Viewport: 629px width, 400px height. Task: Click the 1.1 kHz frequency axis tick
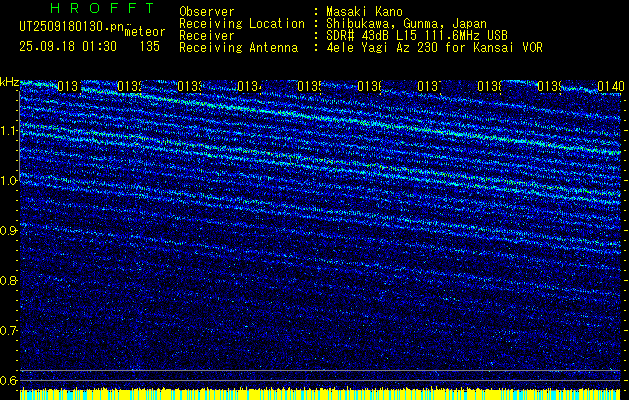point(9,130)
